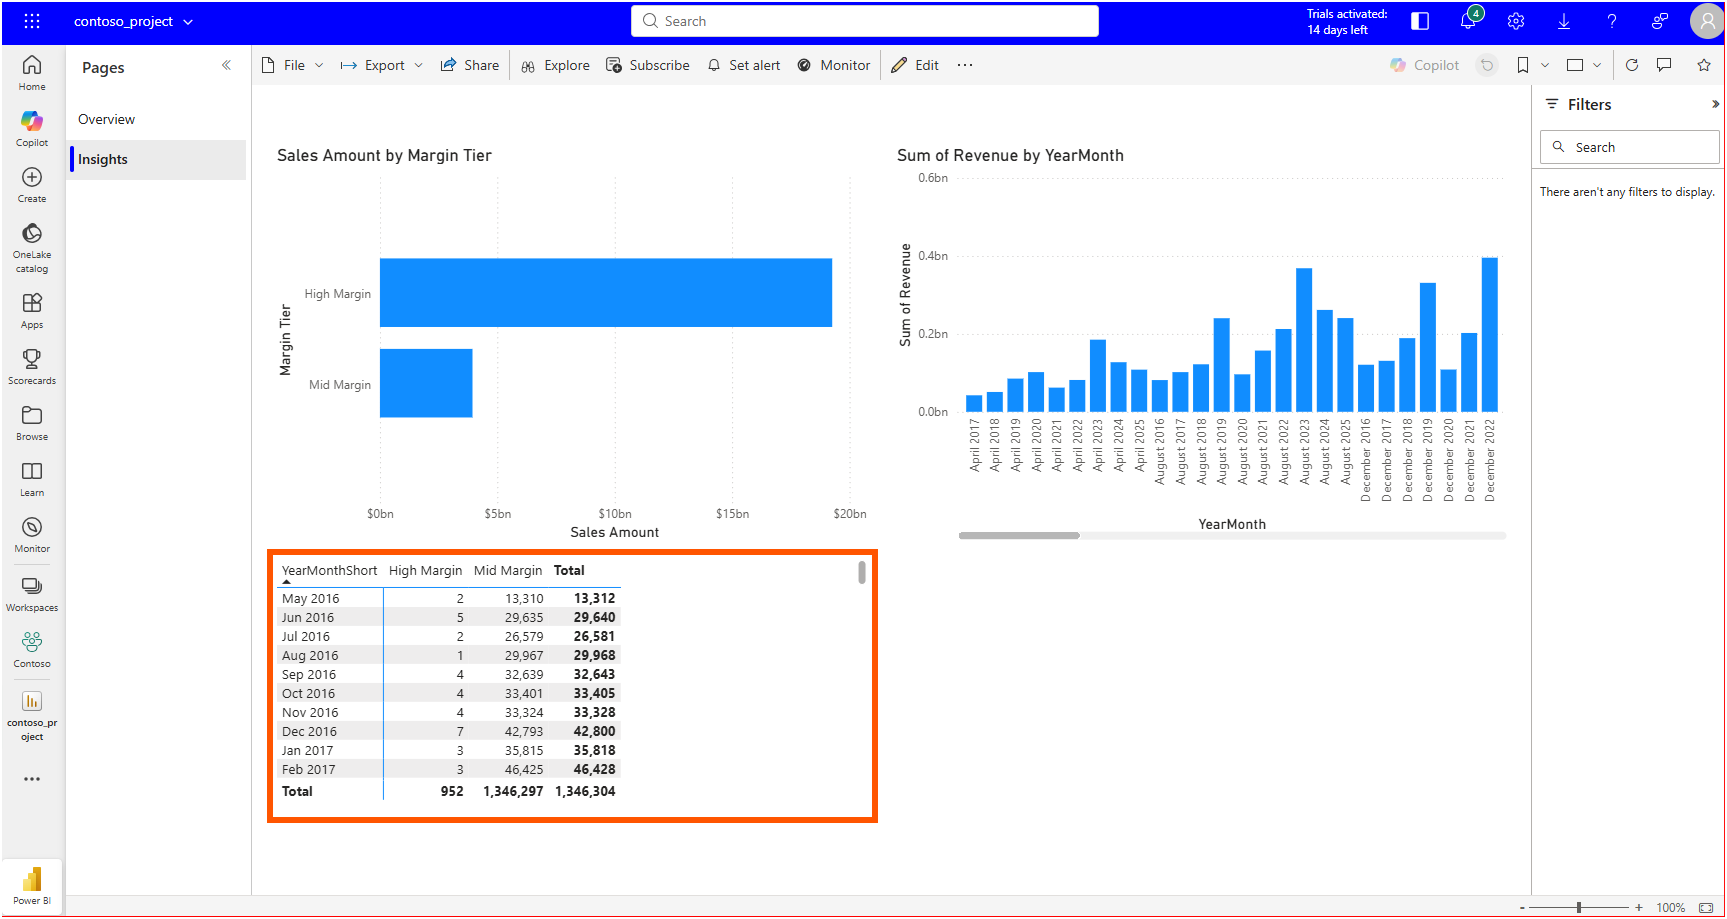
Task: Click Set alert in toolbar
Action: 743,65
